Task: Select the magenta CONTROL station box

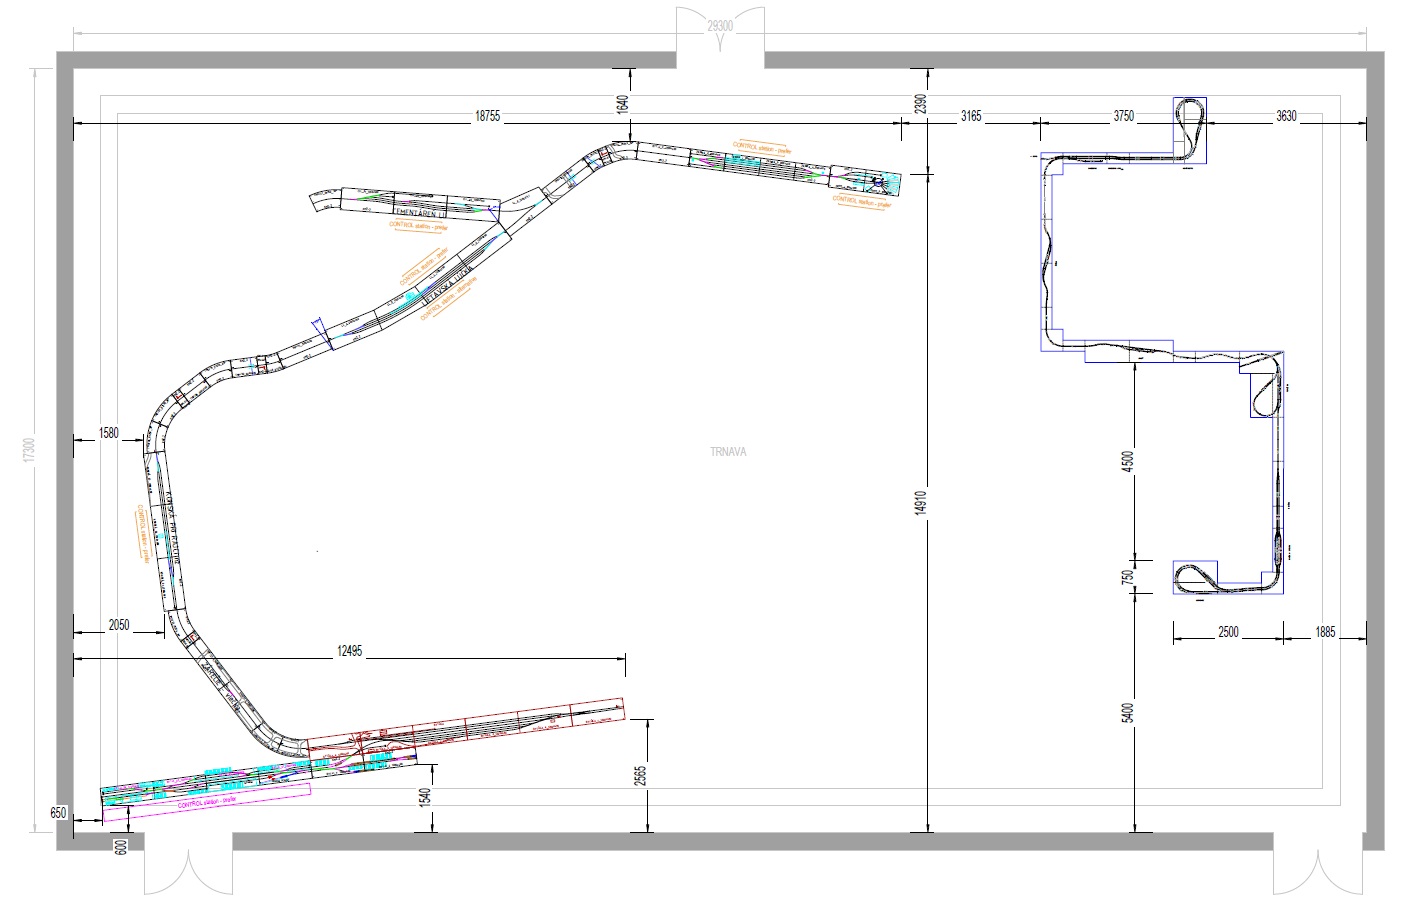Action: (x=207, y=804)
